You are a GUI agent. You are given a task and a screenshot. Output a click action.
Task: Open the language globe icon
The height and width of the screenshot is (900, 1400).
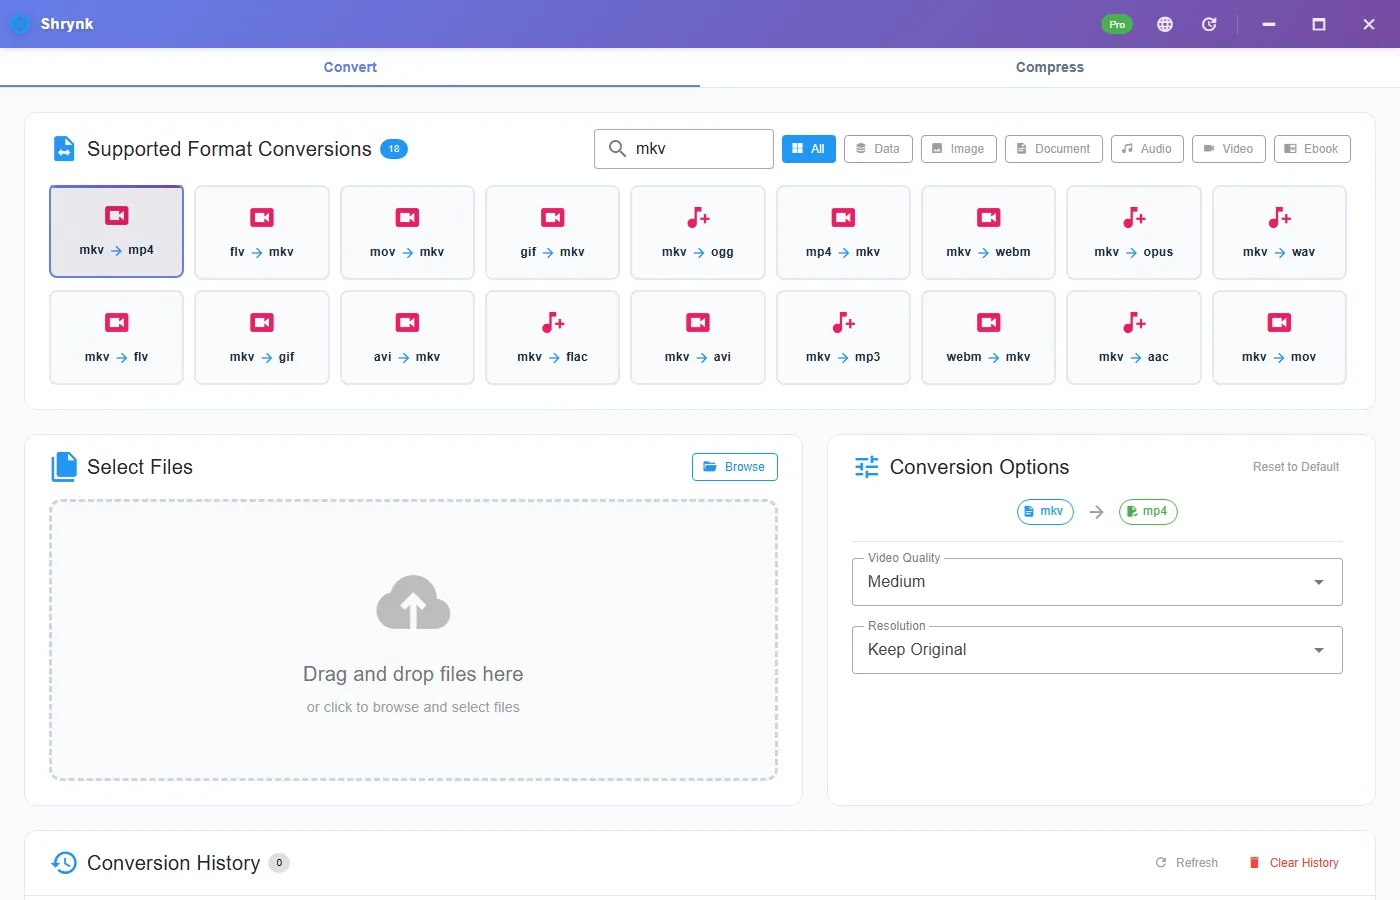1165,24
